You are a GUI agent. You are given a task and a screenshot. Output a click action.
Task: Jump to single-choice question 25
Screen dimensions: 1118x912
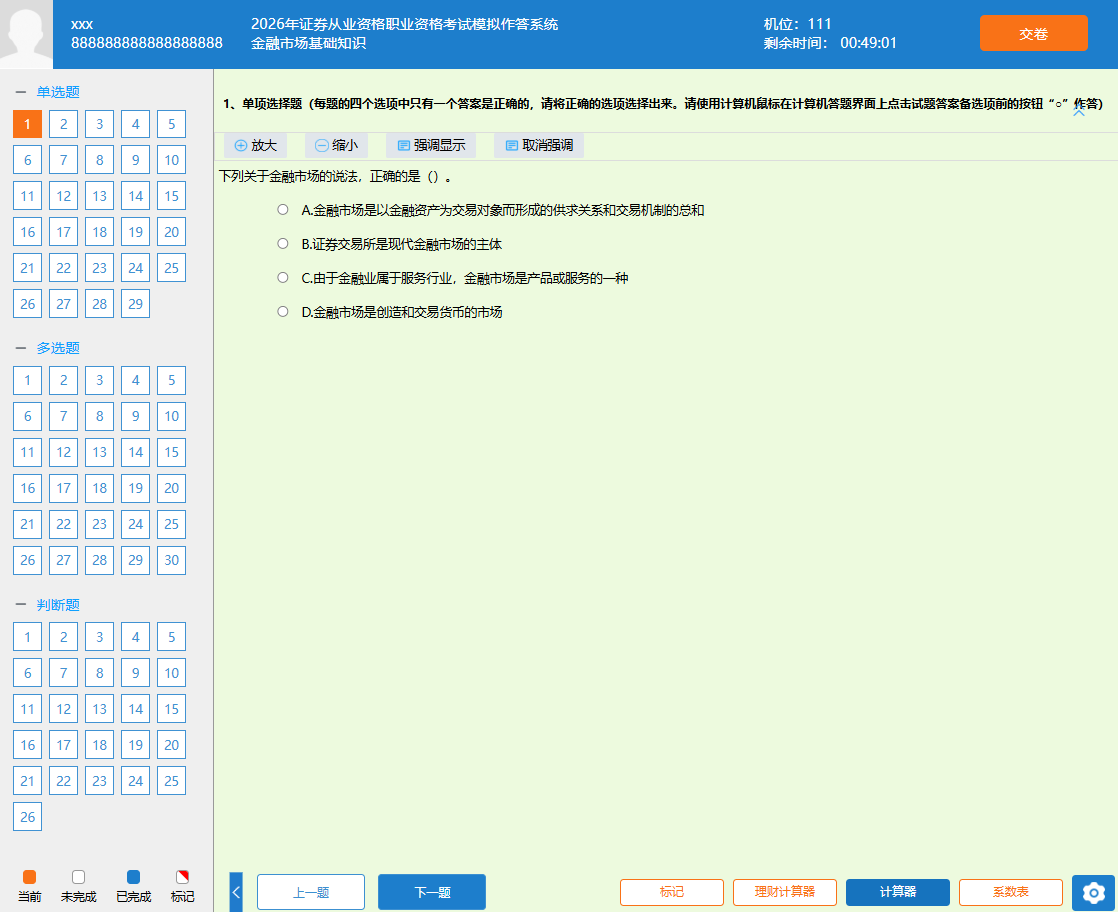click(172, 268)
